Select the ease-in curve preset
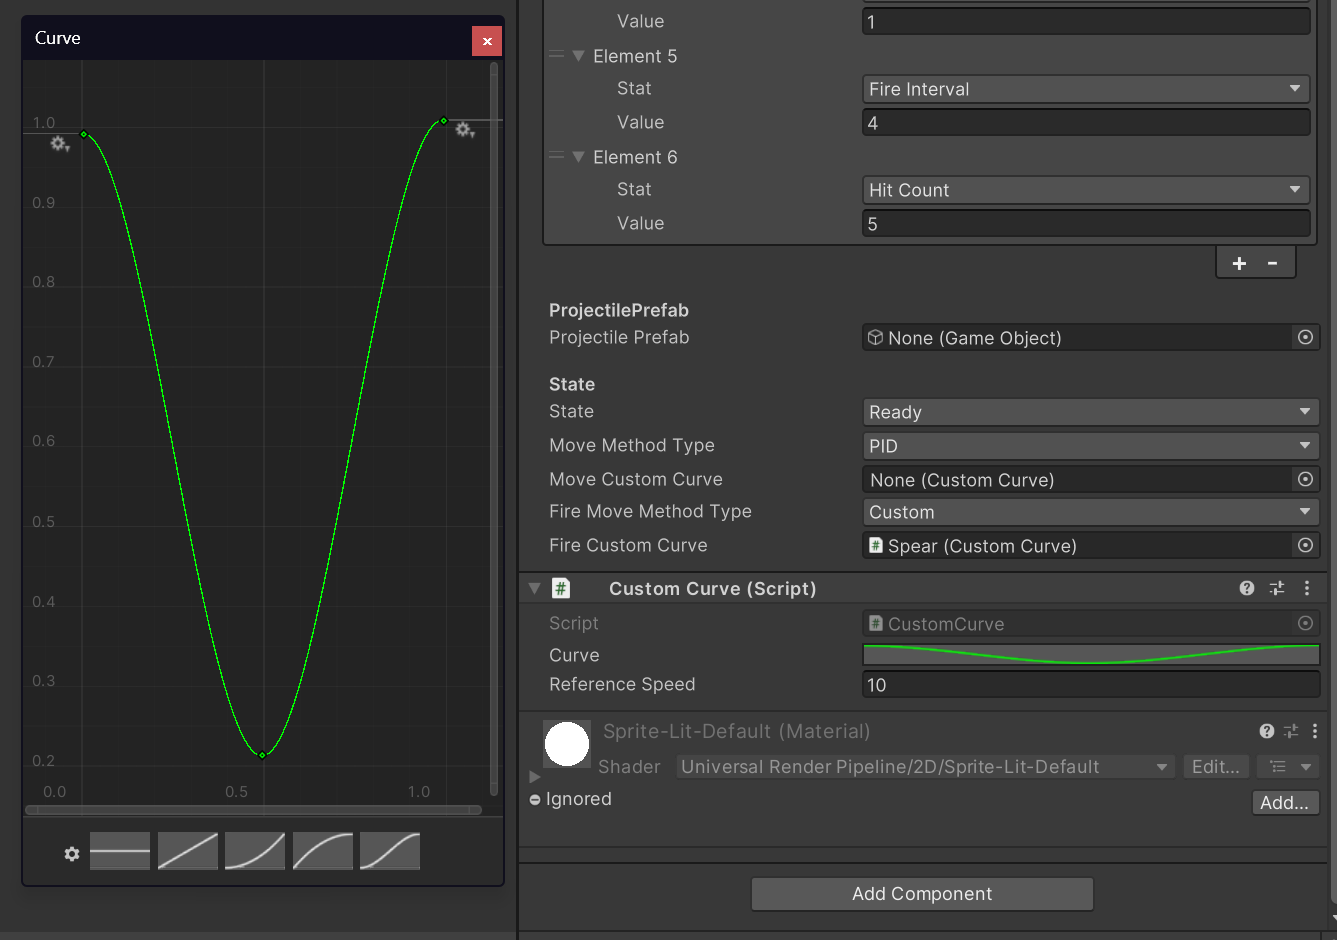 point(255,851)
